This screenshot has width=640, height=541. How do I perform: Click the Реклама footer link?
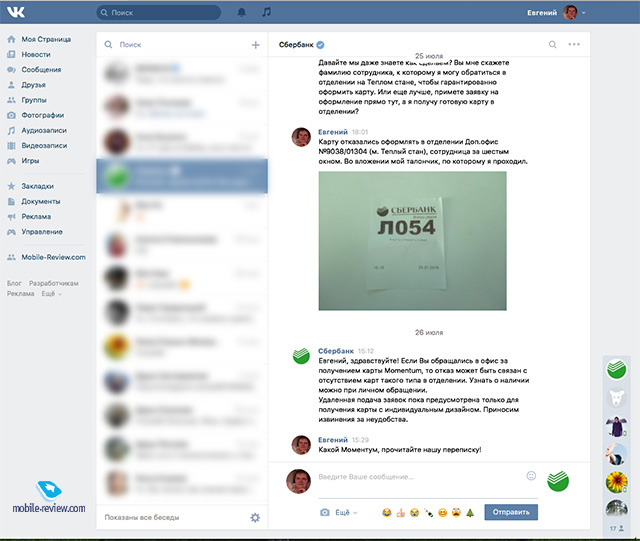pyautogui.click(x=20, y=294)
